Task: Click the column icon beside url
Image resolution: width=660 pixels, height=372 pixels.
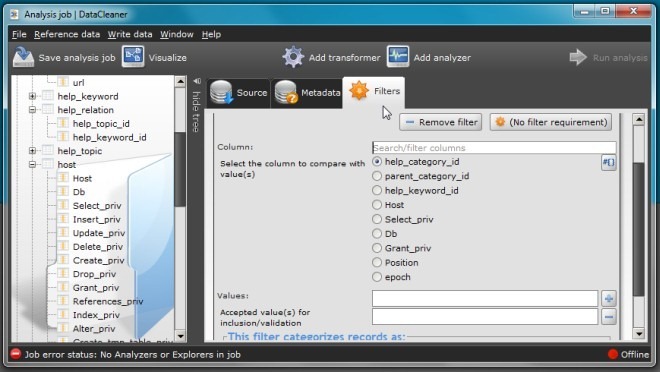Action: tap(63, 82)
